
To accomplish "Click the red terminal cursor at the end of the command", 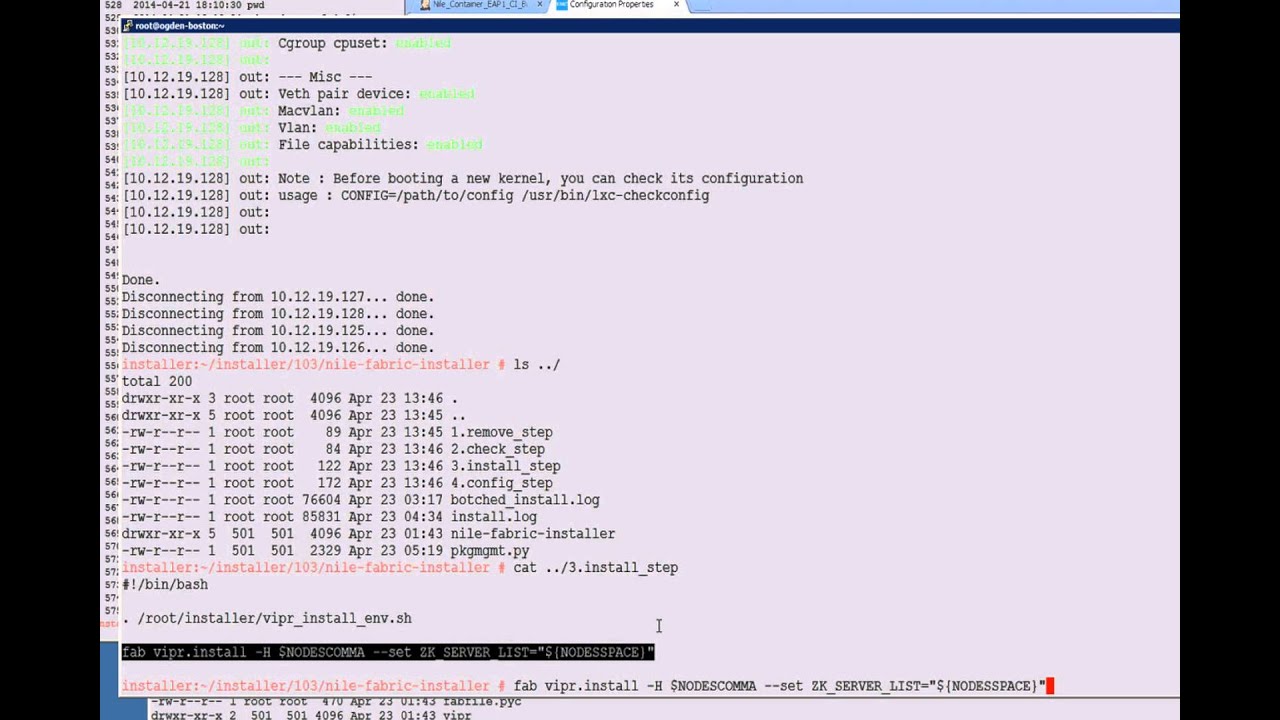I will [x=1050, y=686].
